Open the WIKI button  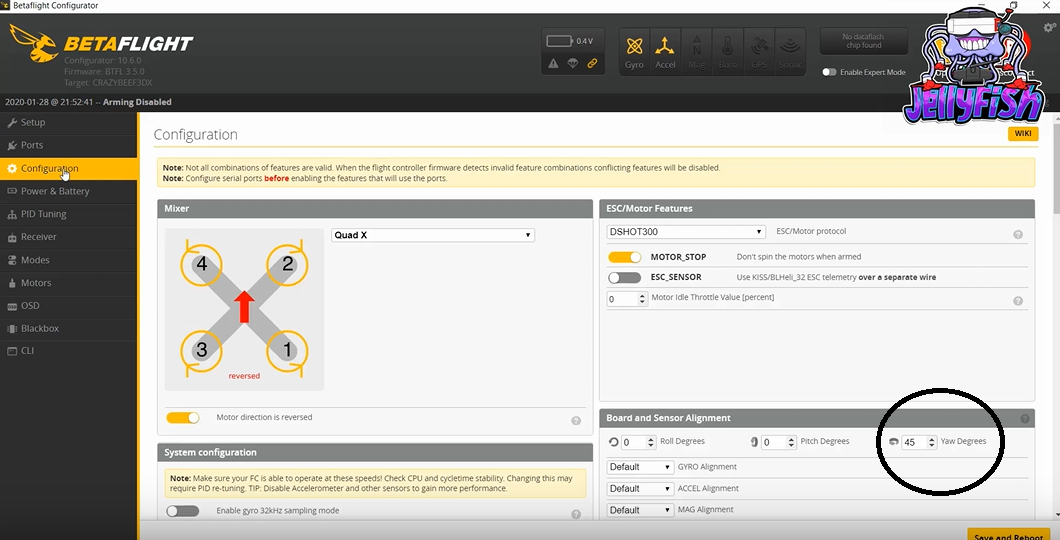[1023, 134]
